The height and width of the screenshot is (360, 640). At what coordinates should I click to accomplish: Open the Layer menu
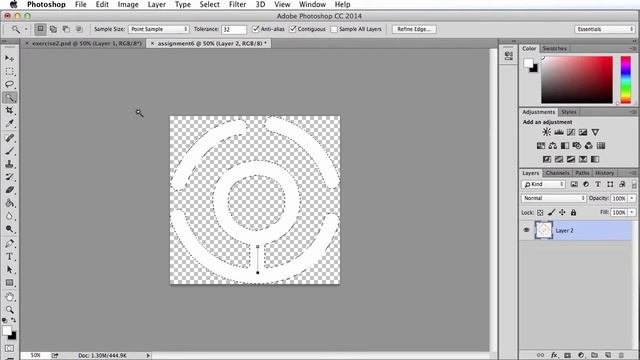click(156, 4)
